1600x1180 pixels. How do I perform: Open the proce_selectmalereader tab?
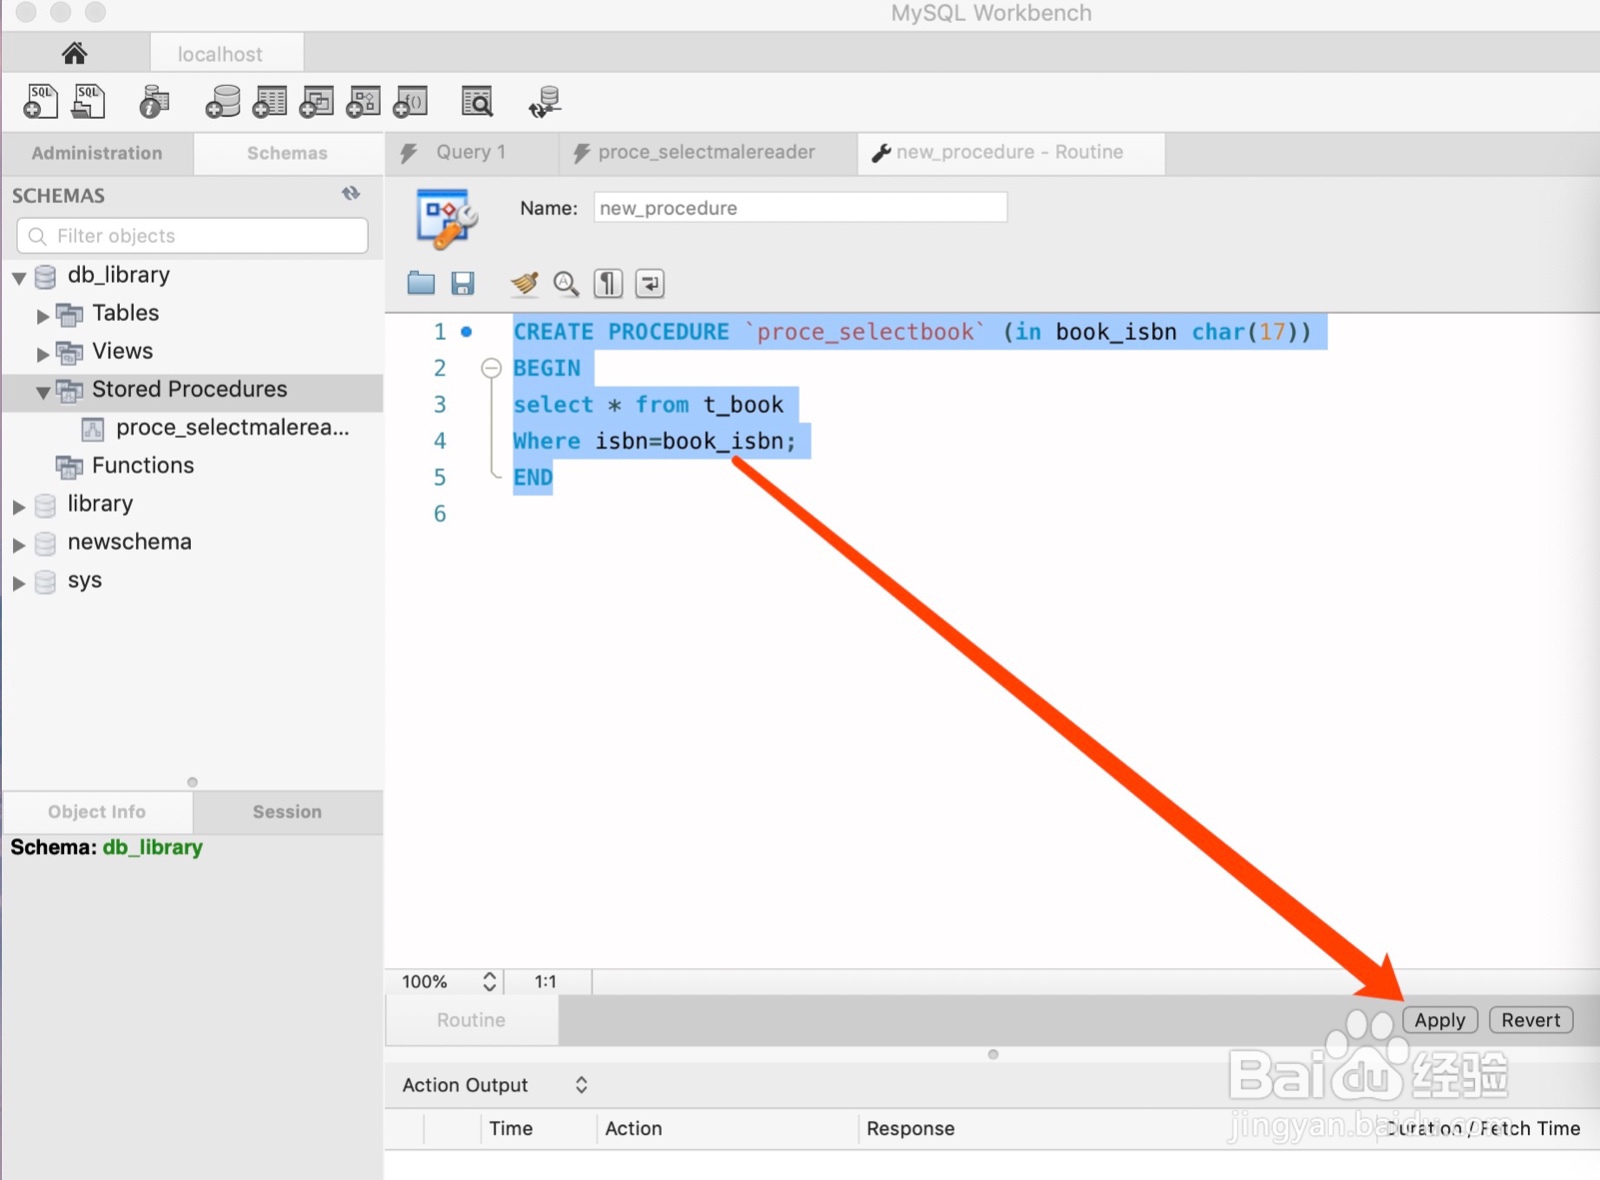(707, 152)
